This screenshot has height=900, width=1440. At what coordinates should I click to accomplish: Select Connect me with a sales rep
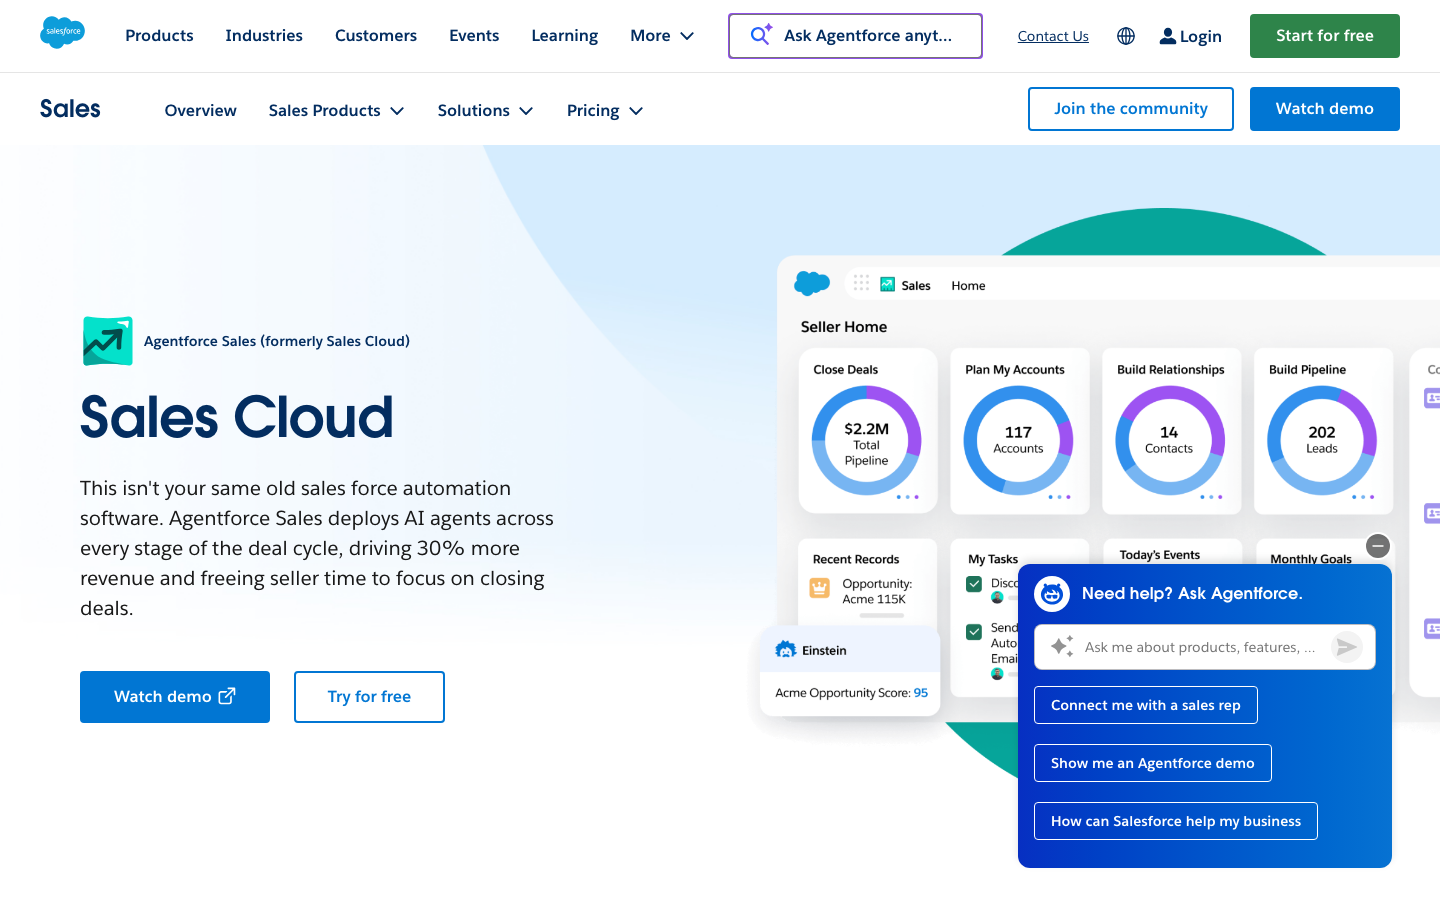(x=1146, y=705)
